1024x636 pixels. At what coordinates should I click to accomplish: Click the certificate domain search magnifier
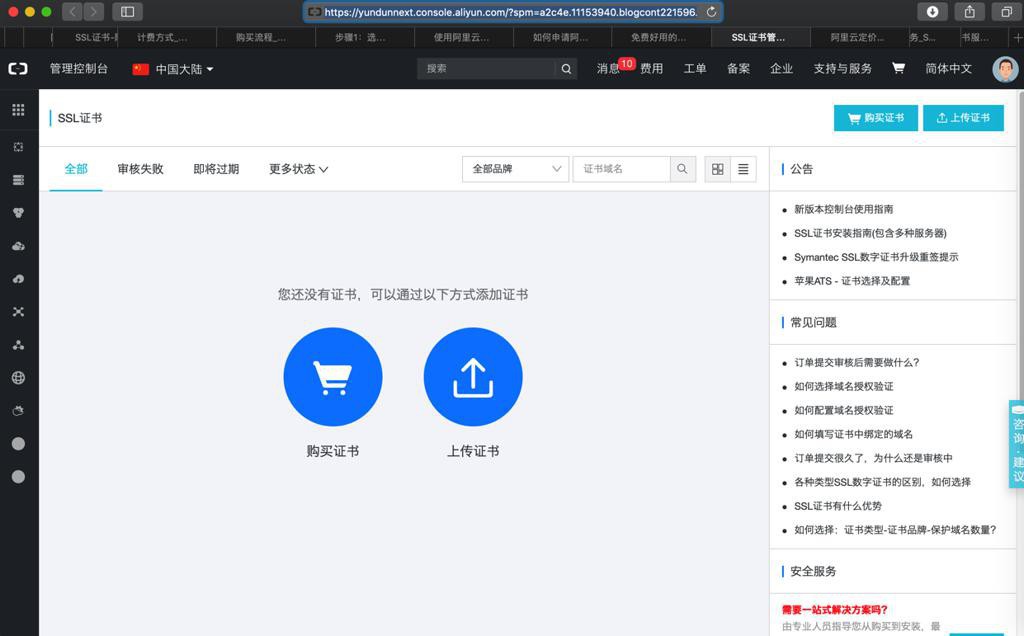pyautogui.click(x=682, y=169)
